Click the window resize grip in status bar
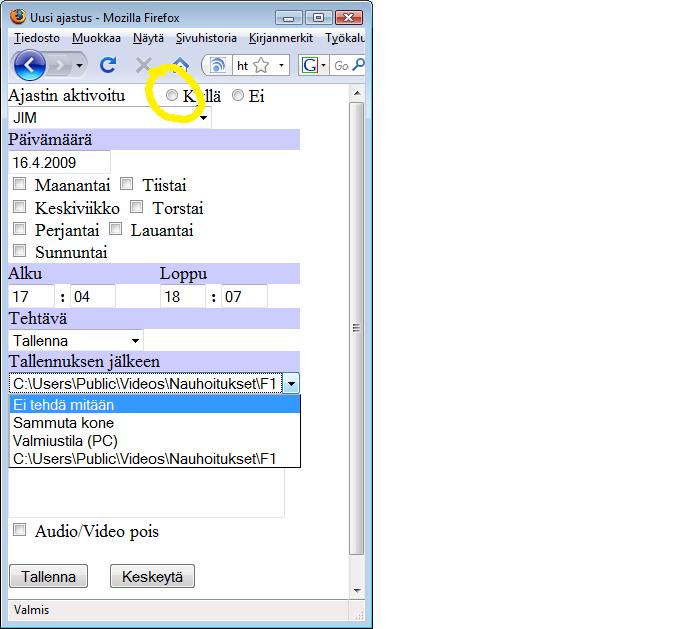The image size is (680, 629). point(359,614)
